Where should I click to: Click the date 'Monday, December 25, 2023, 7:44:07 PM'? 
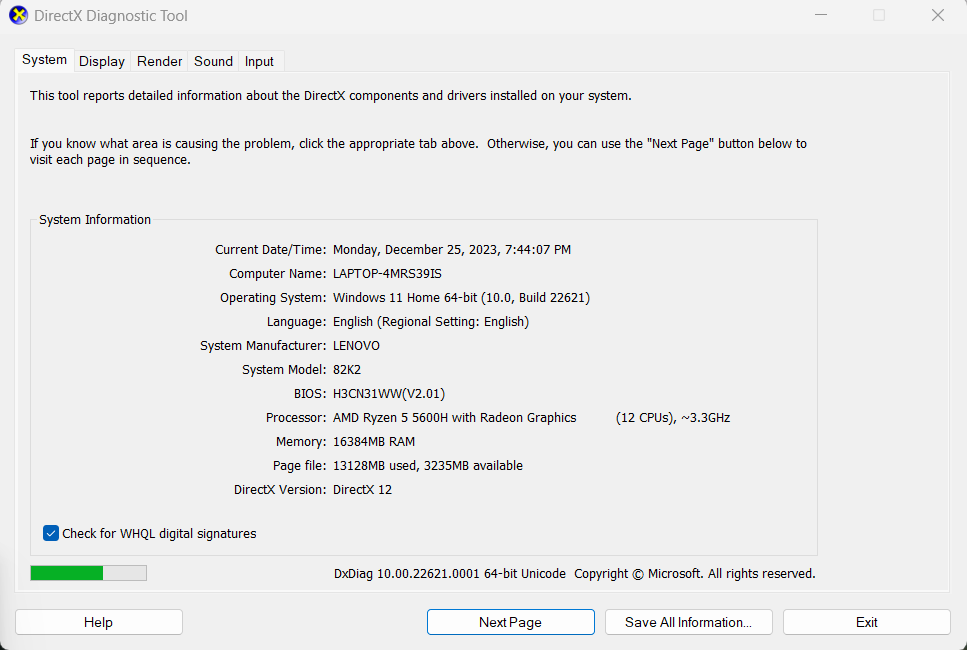point(452,250)
